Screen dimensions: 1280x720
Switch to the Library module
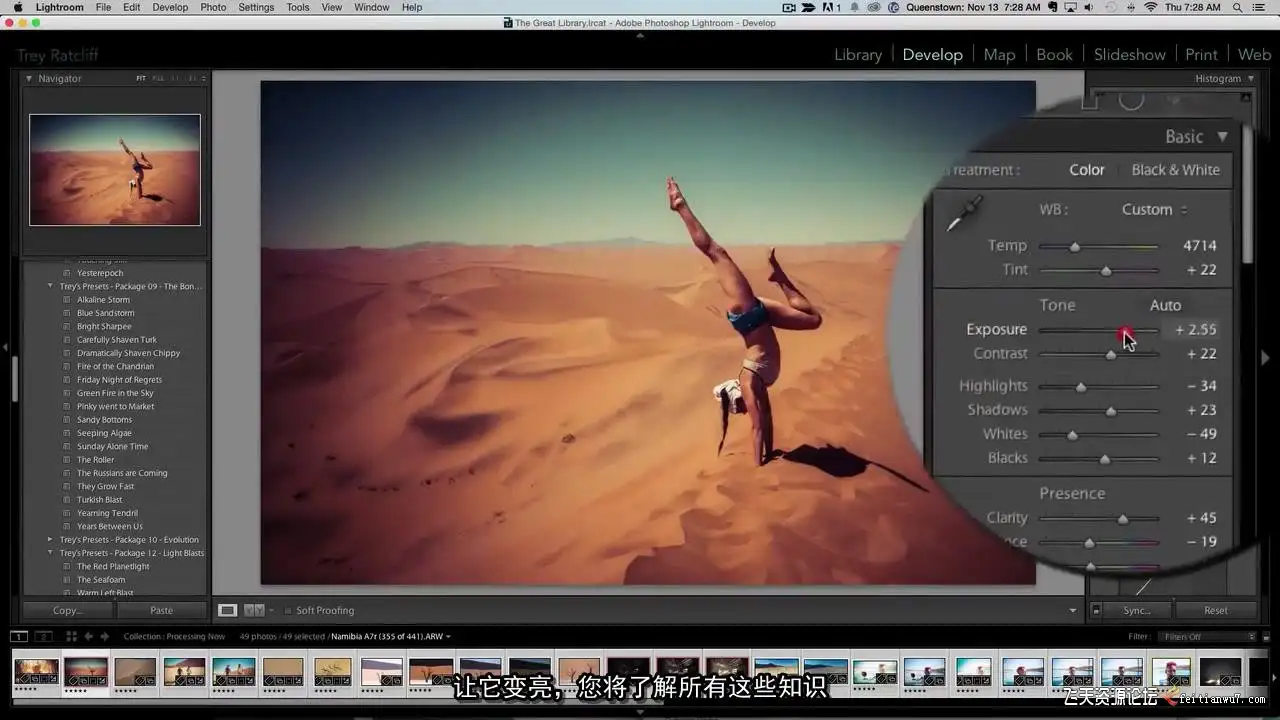858,55
